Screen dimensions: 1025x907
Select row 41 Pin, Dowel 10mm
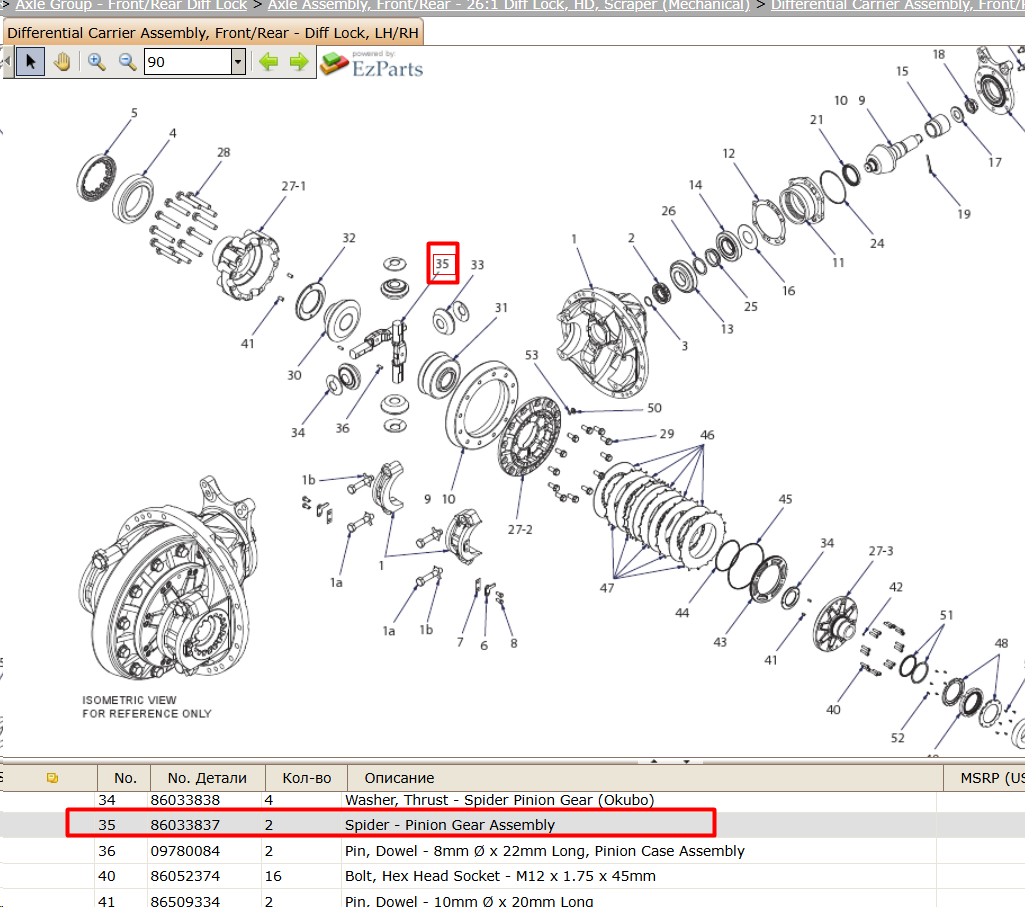pyautogui.click(x=512, y=899)
